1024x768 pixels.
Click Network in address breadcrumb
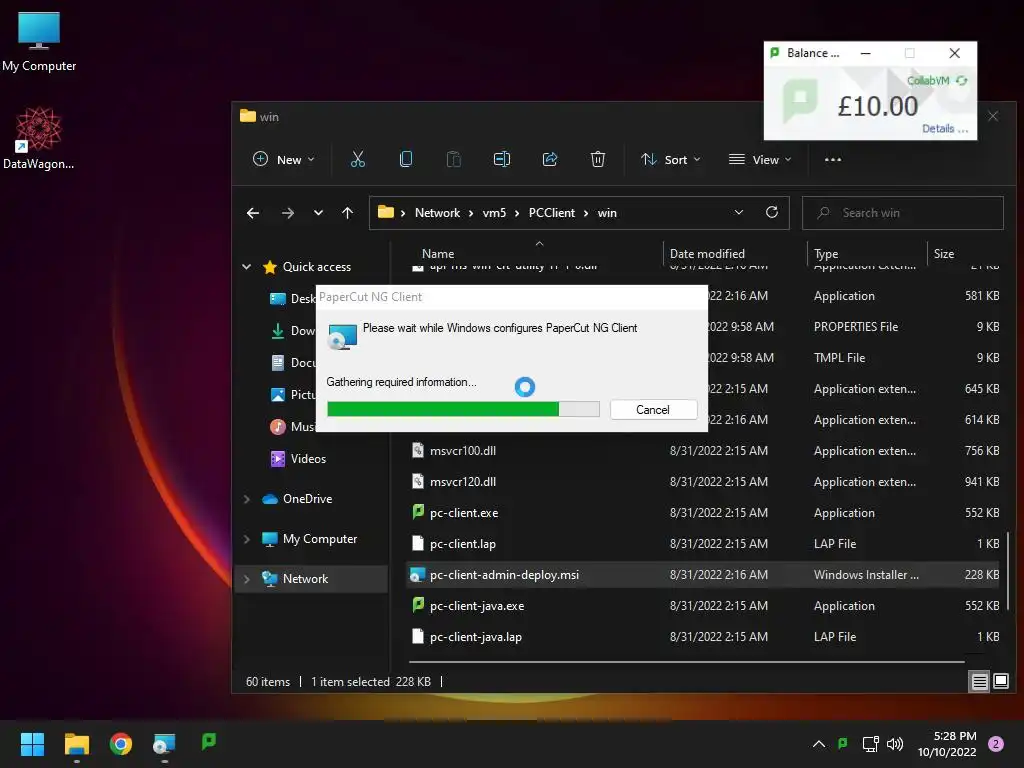437,213
